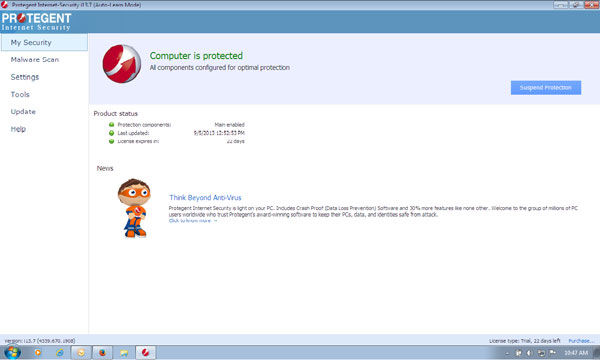Click the Main enabled status value
The height and width of the screenshot is (360, 600).
229,125
